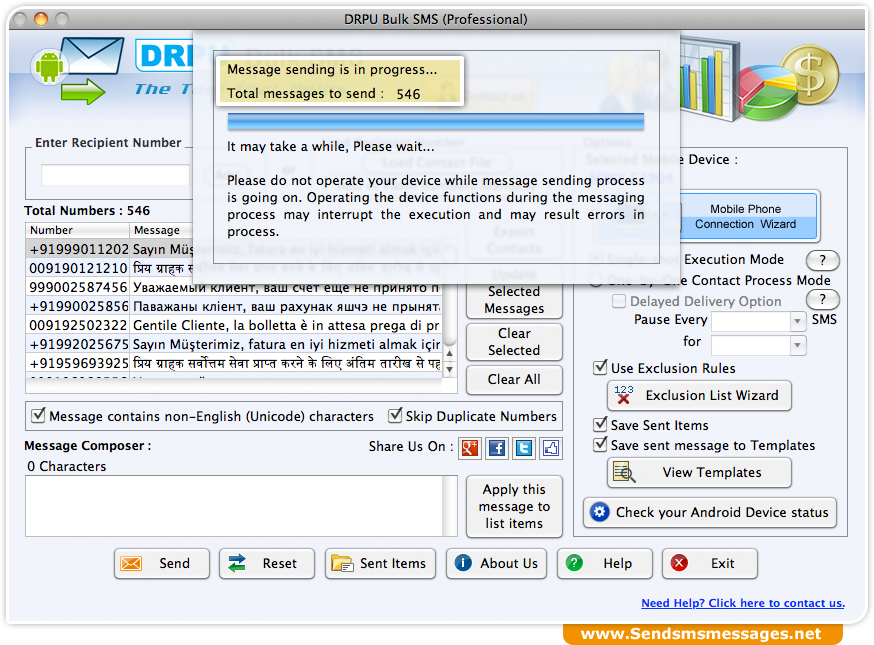Click the blue info icon on About Us
Viewport: 874px width, 645px height.
coord(463,563)
